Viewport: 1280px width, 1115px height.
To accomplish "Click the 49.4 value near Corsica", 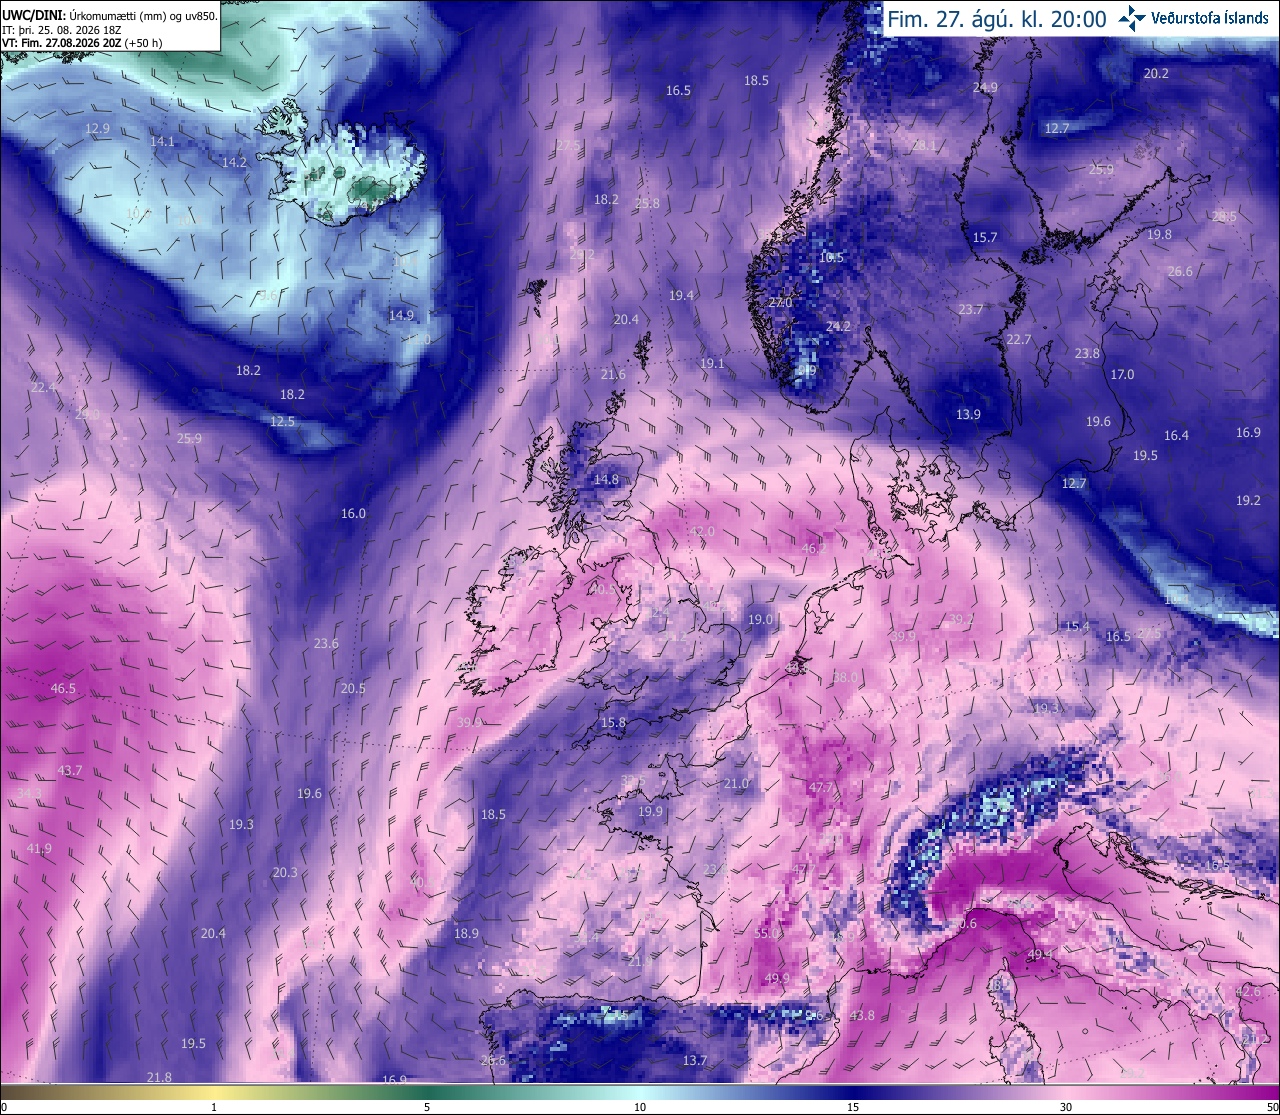I will coord(1040,954).
